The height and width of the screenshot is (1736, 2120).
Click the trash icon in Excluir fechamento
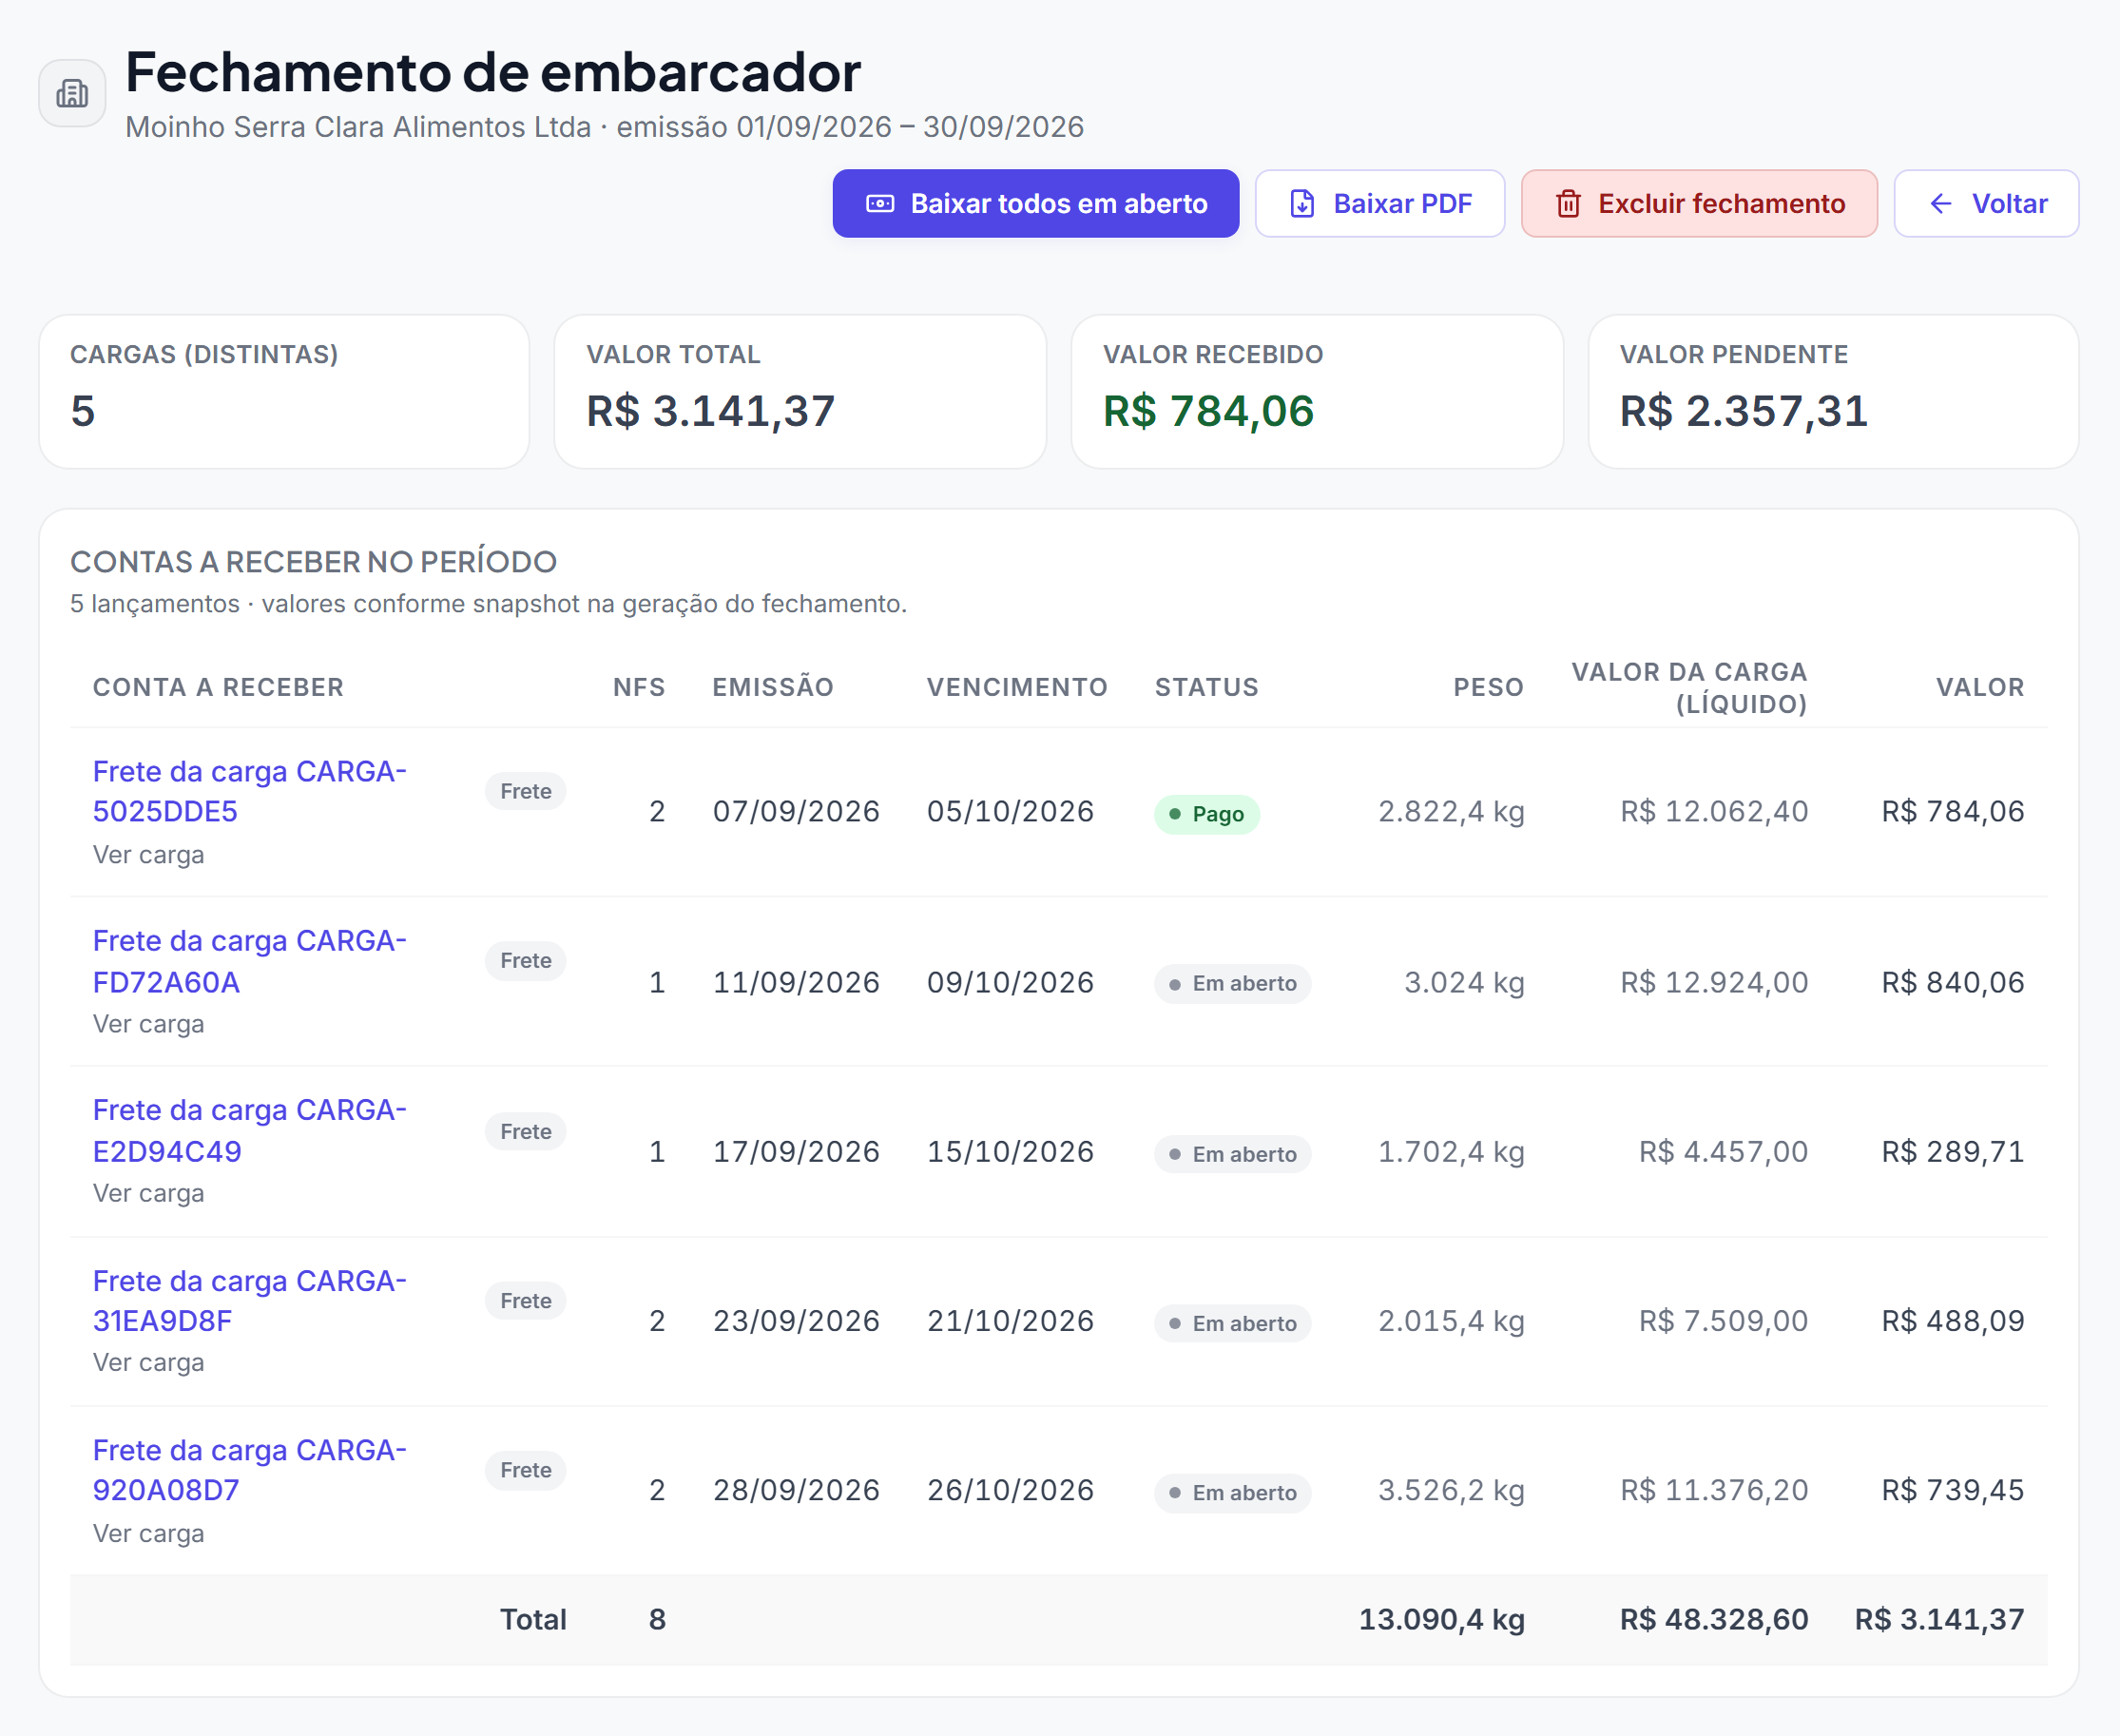click(1568, 204)
